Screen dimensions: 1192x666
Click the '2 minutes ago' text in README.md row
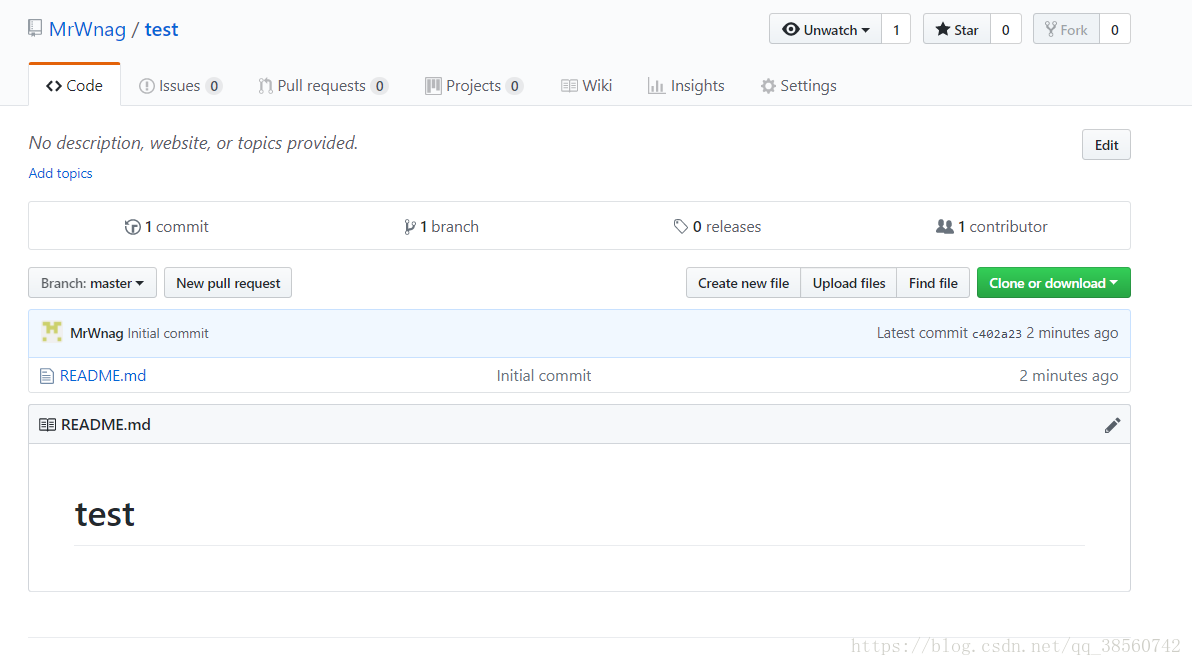1069,376
